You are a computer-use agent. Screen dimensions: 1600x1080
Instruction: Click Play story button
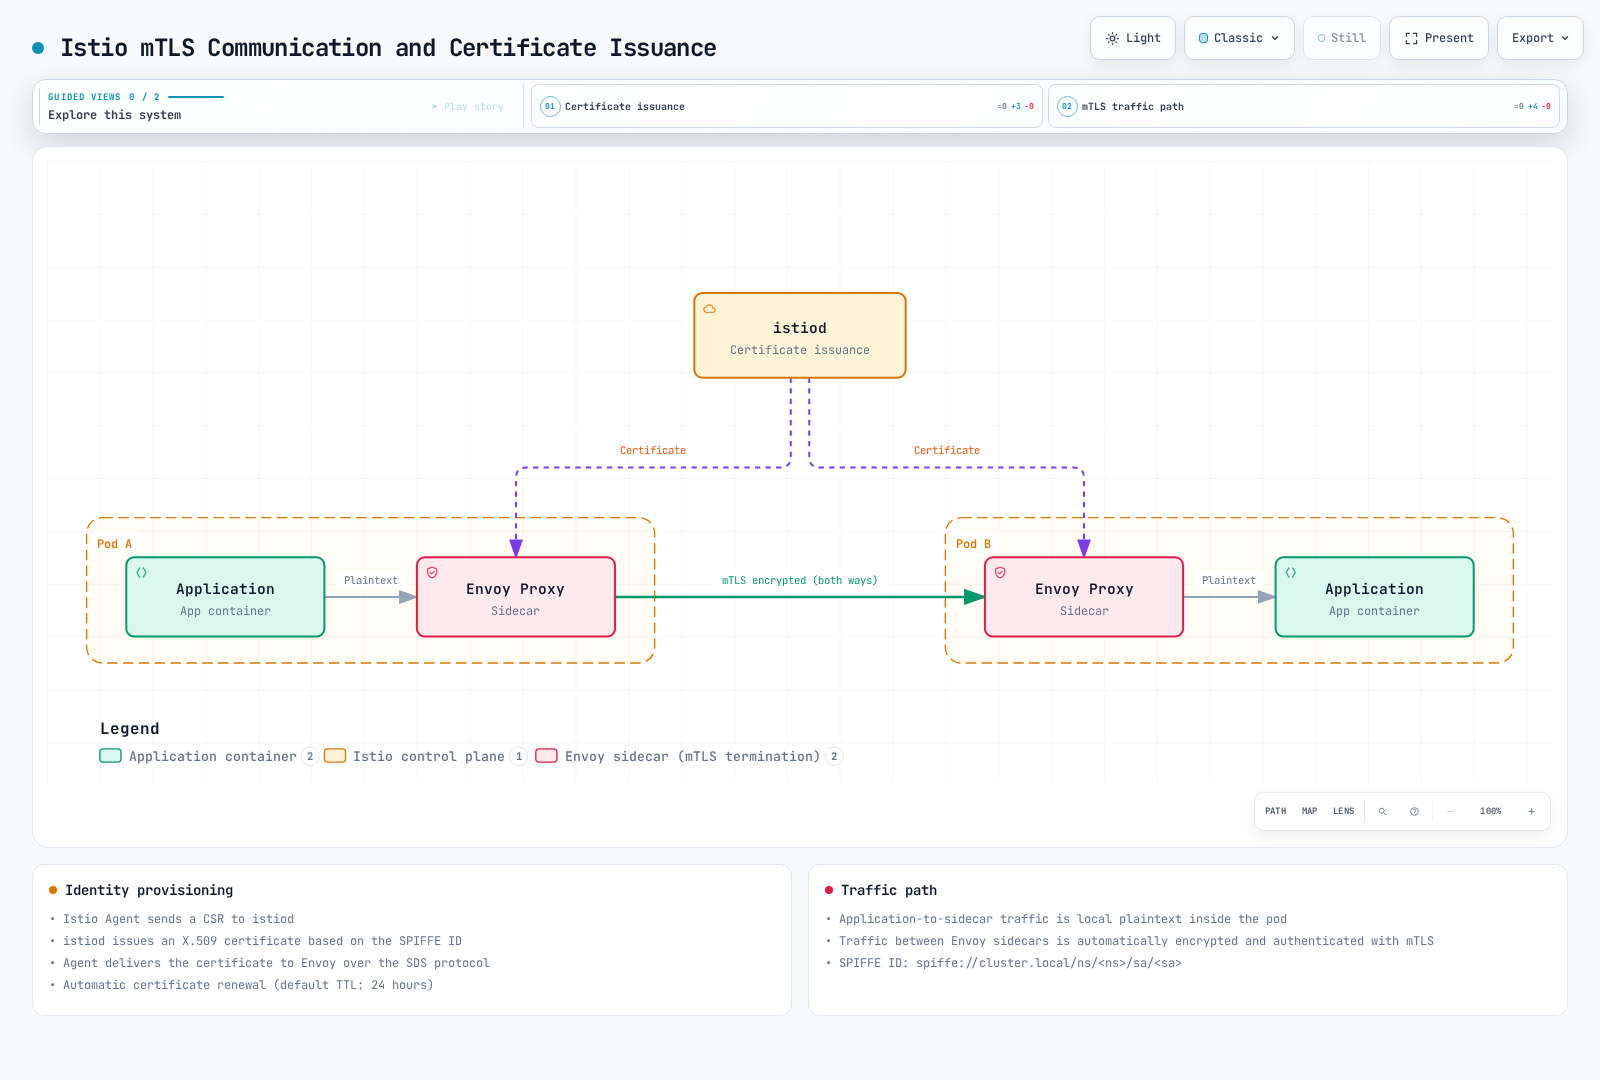(468, 106)
